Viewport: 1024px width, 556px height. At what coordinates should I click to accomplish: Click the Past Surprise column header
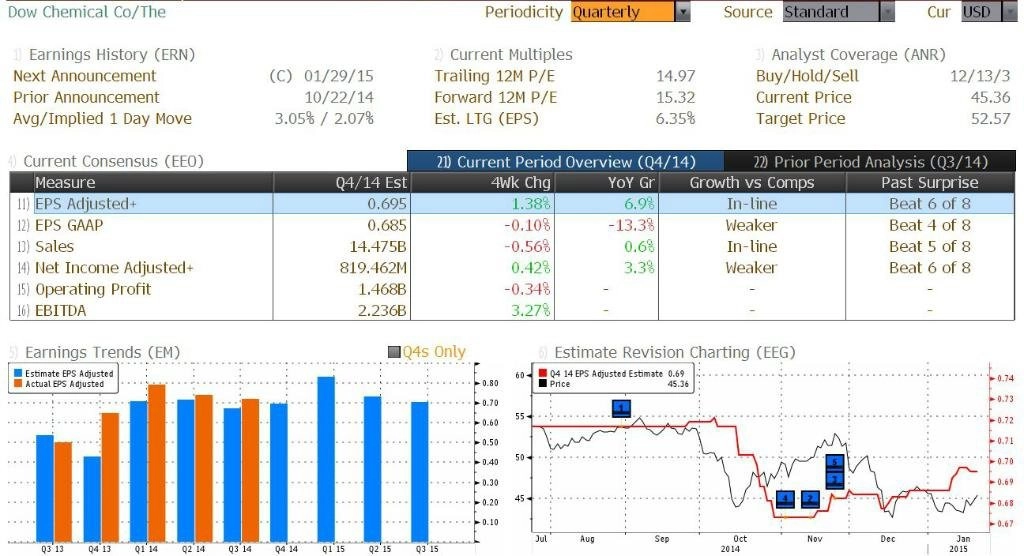point(930,182)
